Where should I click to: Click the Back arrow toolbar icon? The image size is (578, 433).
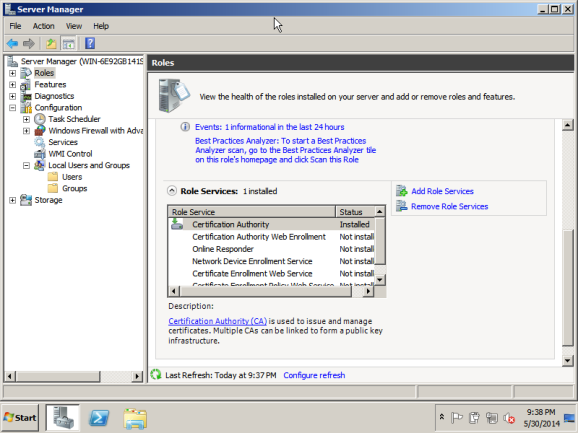pos(13,43)
